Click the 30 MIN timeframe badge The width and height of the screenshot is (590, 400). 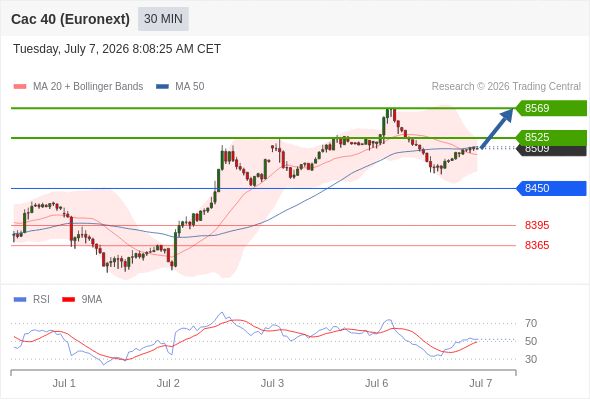[x=163, y=19]
